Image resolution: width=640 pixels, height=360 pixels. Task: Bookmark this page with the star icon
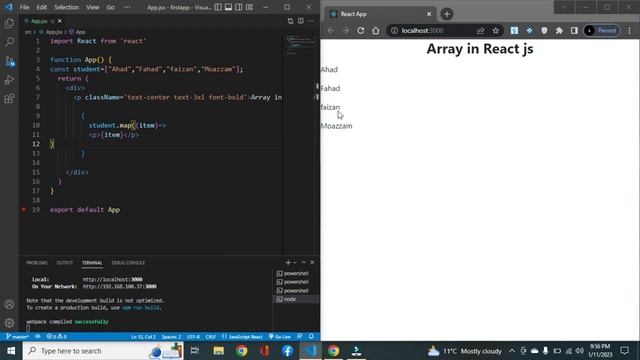tap(496, 31)
